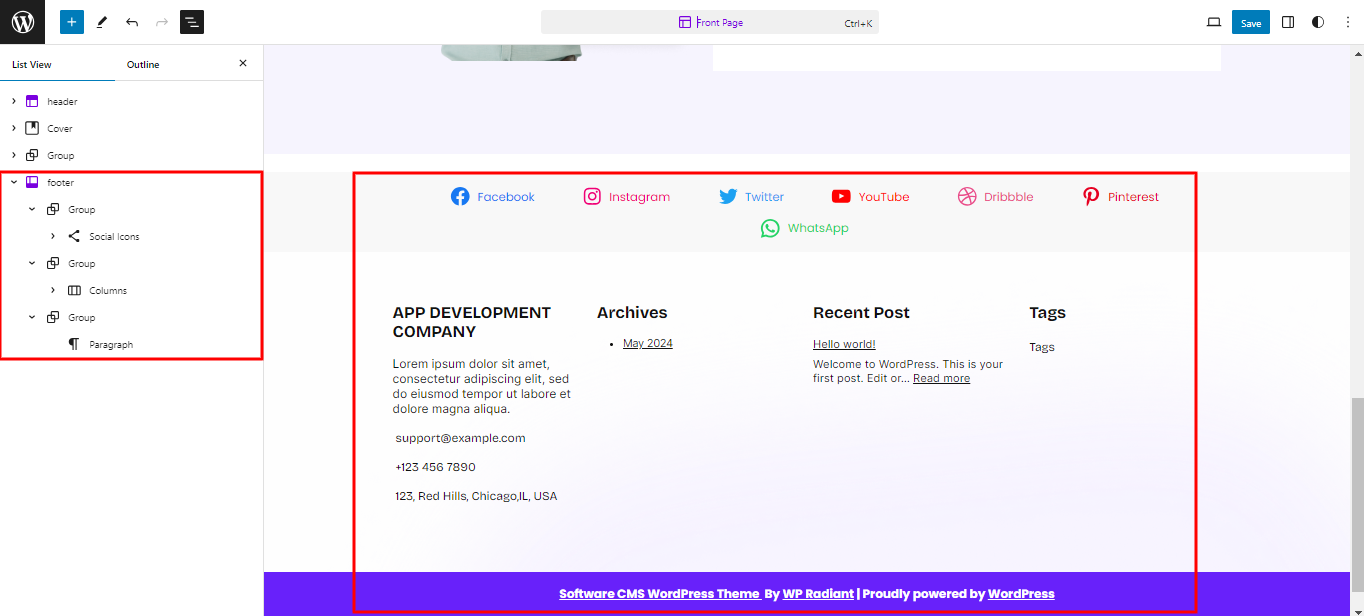
Task: Open the Styles half-circle icon
Action: pyautogui.click(x=1318, y=22)
